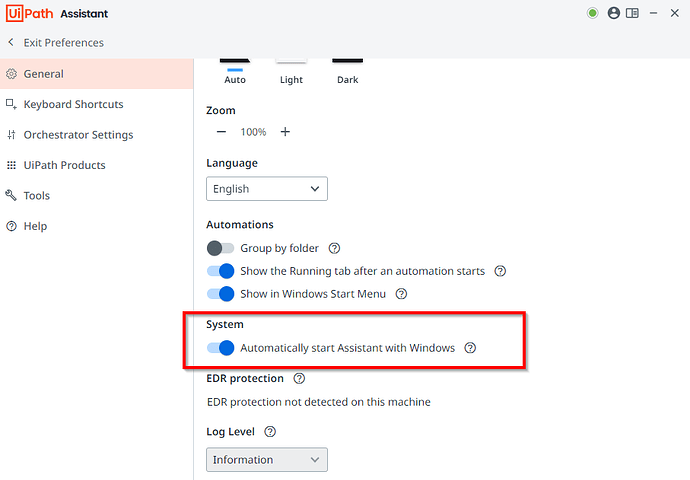Minimize the Assistant window

[653, 13]
